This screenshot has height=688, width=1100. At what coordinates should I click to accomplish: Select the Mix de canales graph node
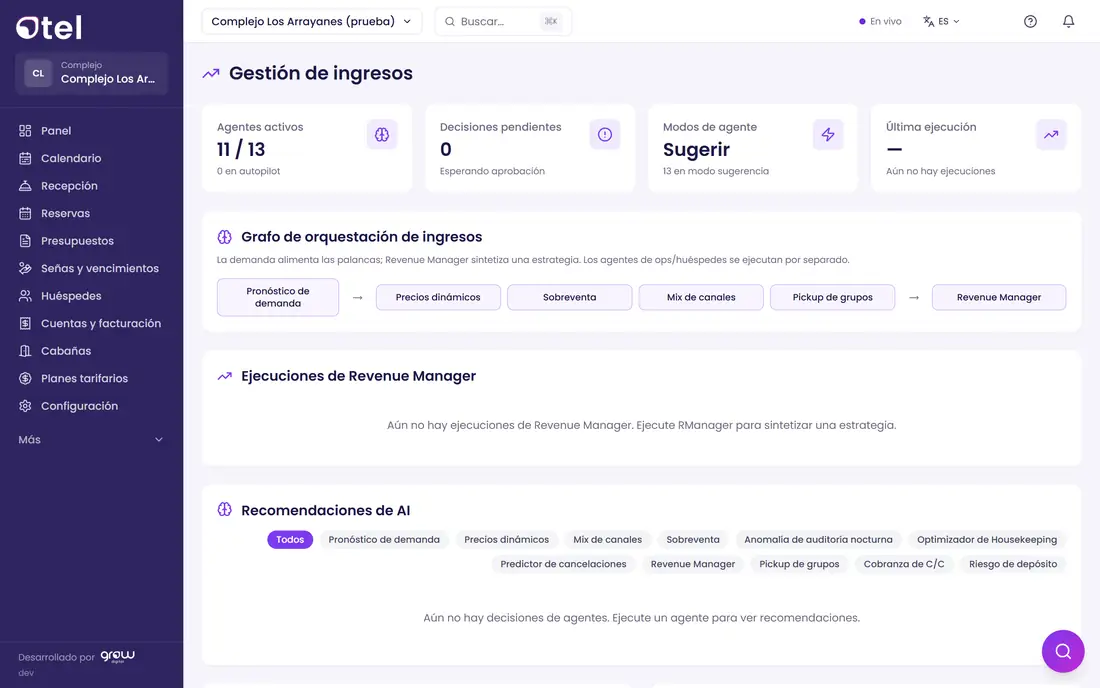pos(701,297)
